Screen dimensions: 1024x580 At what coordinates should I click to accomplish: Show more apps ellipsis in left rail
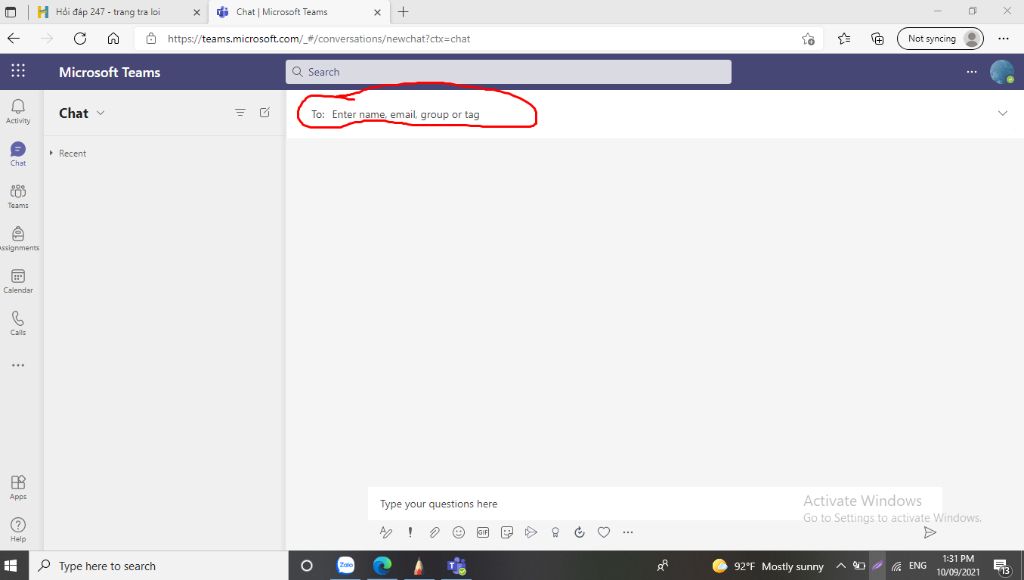[18, 365]
